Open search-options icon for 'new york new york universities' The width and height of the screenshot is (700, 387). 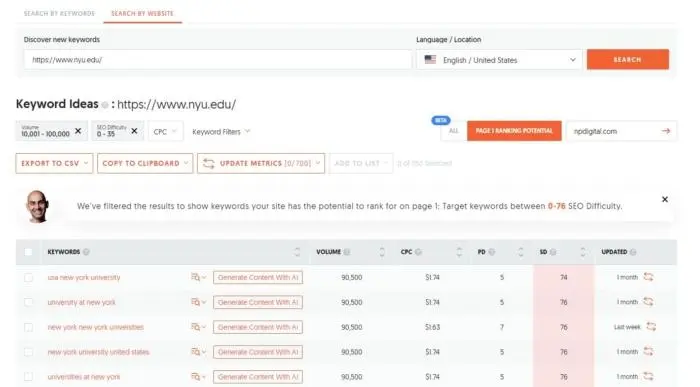198,327
